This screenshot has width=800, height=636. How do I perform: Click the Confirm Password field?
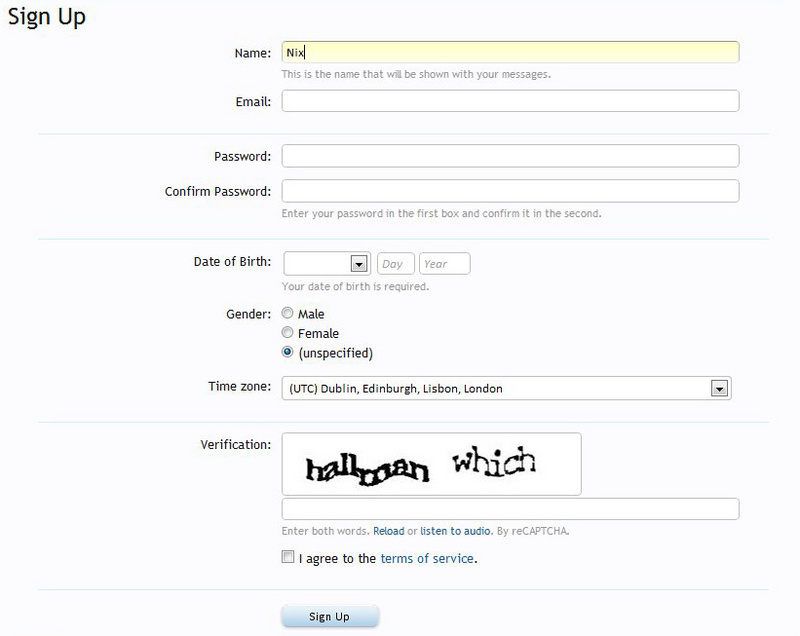pos(510,191)
